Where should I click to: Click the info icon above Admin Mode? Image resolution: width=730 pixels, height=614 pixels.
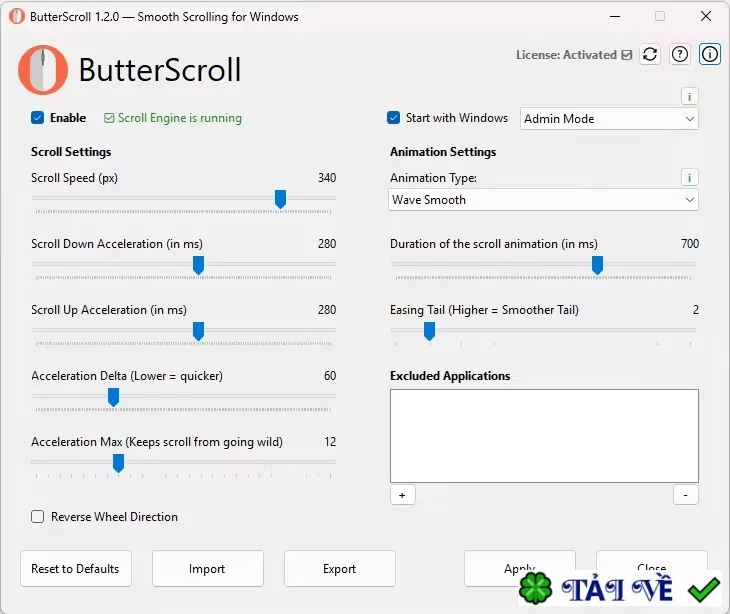[689, 97]
